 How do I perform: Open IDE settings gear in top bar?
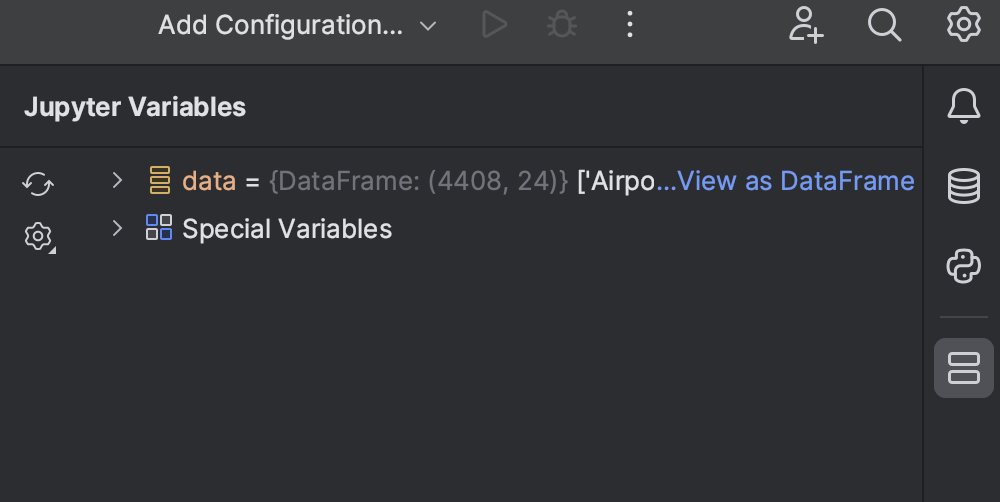click(963, 25)
